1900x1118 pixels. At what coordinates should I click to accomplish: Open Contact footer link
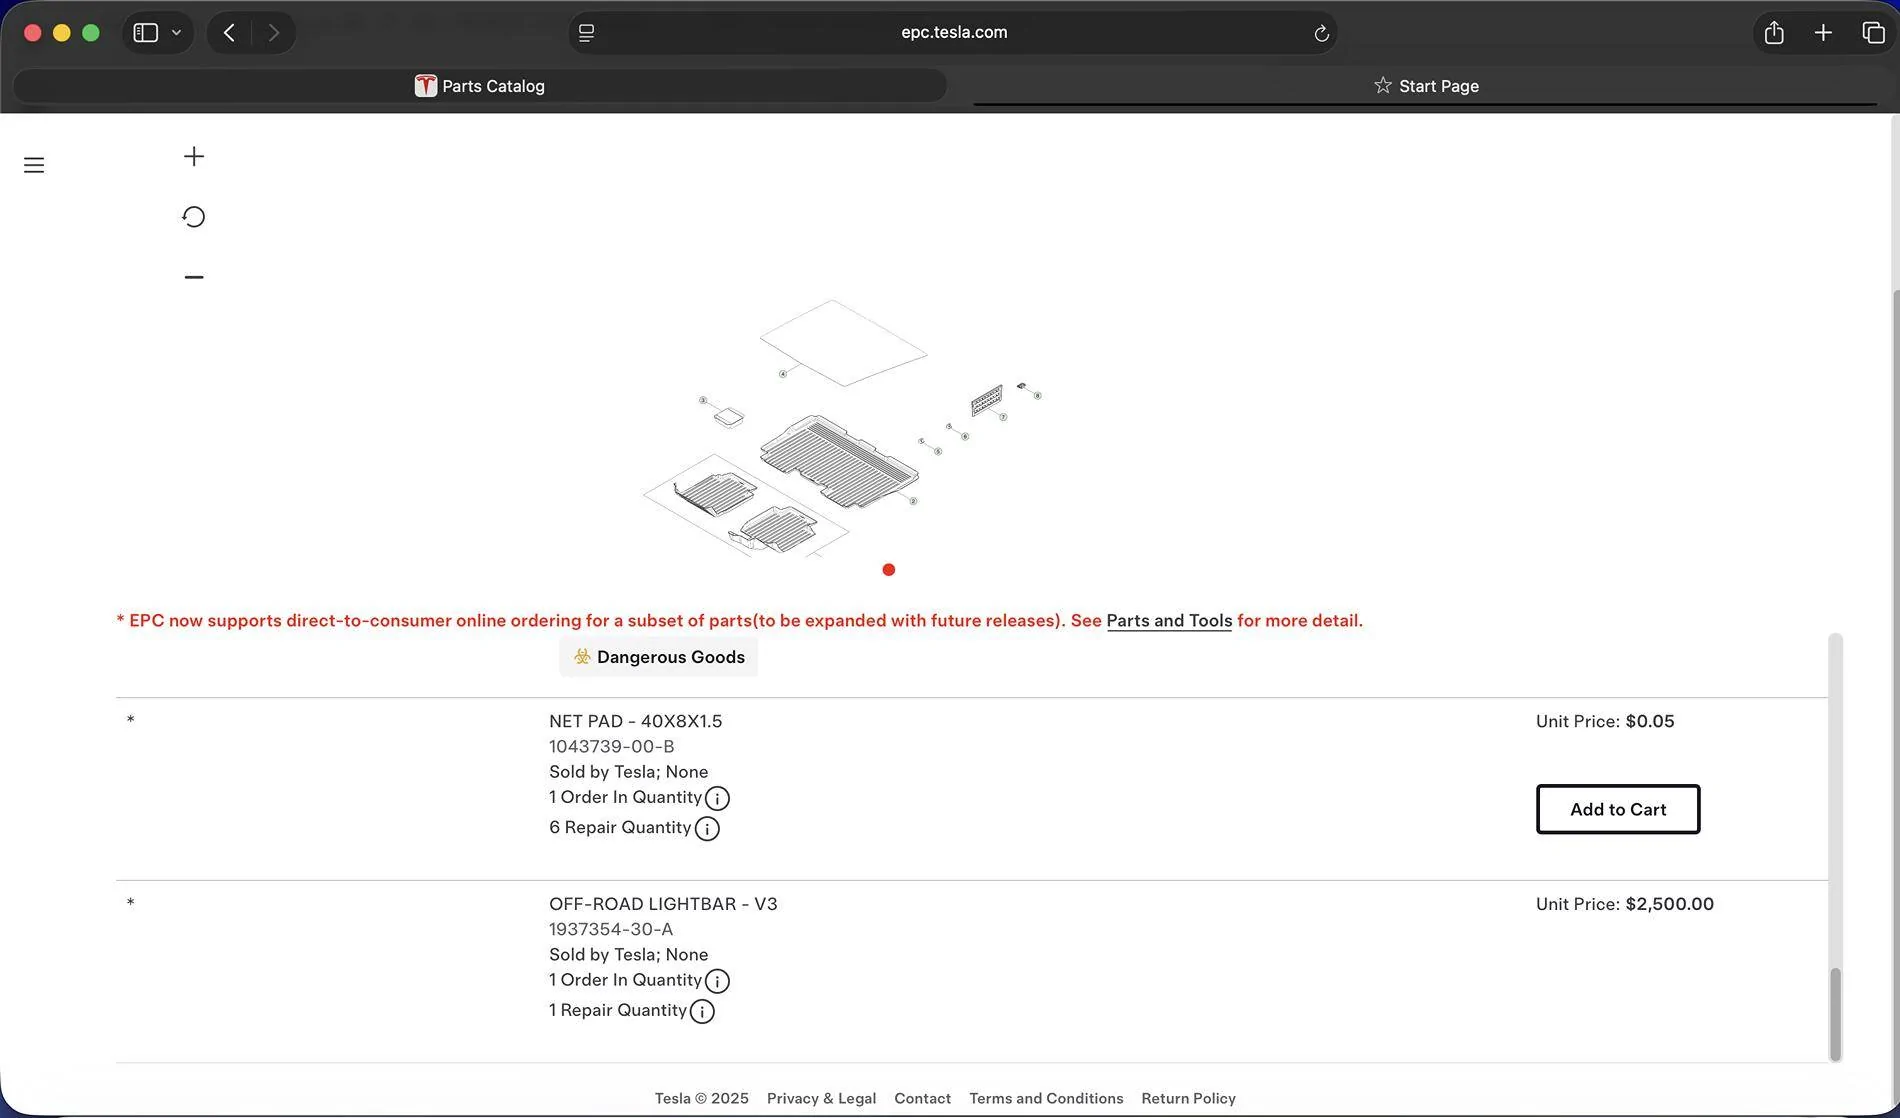922,1098
